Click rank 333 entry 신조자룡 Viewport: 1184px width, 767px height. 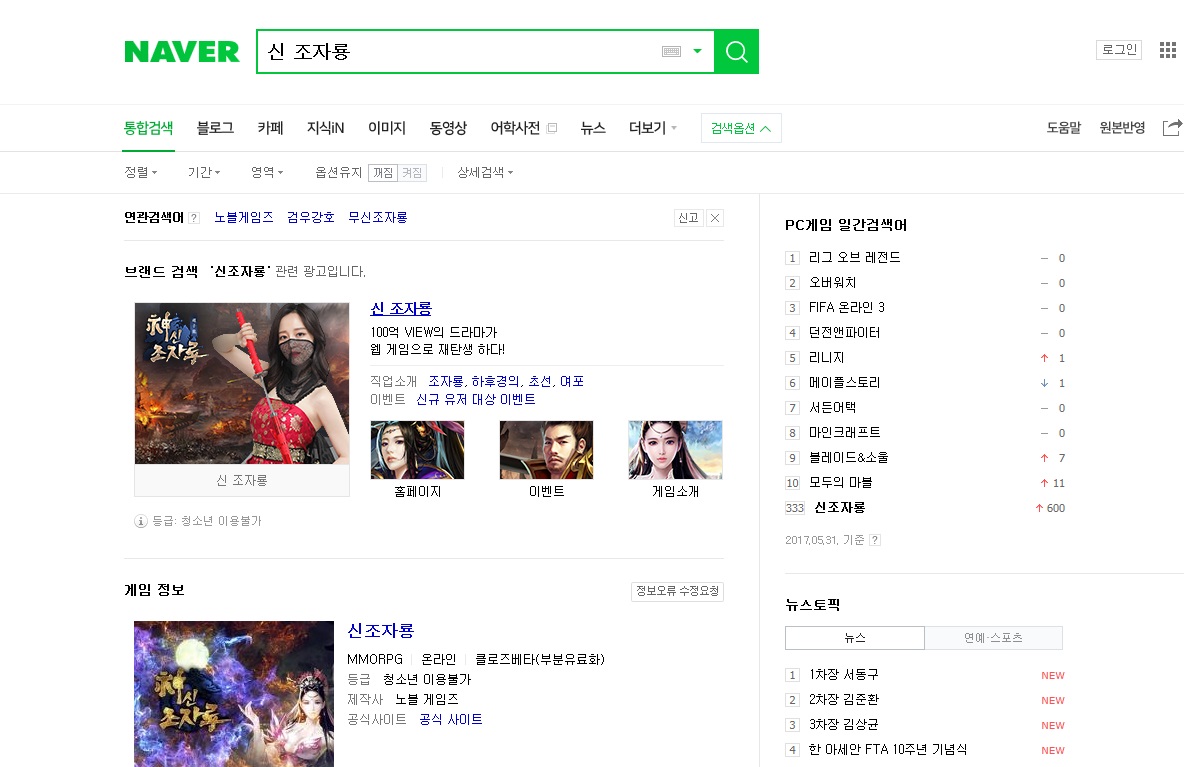[840, 507]
